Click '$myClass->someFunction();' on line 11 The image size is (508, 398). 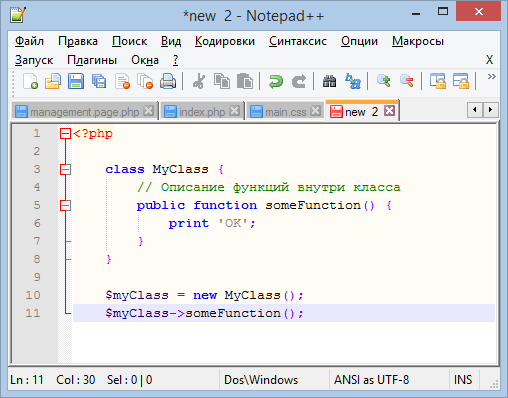point(205,313)
